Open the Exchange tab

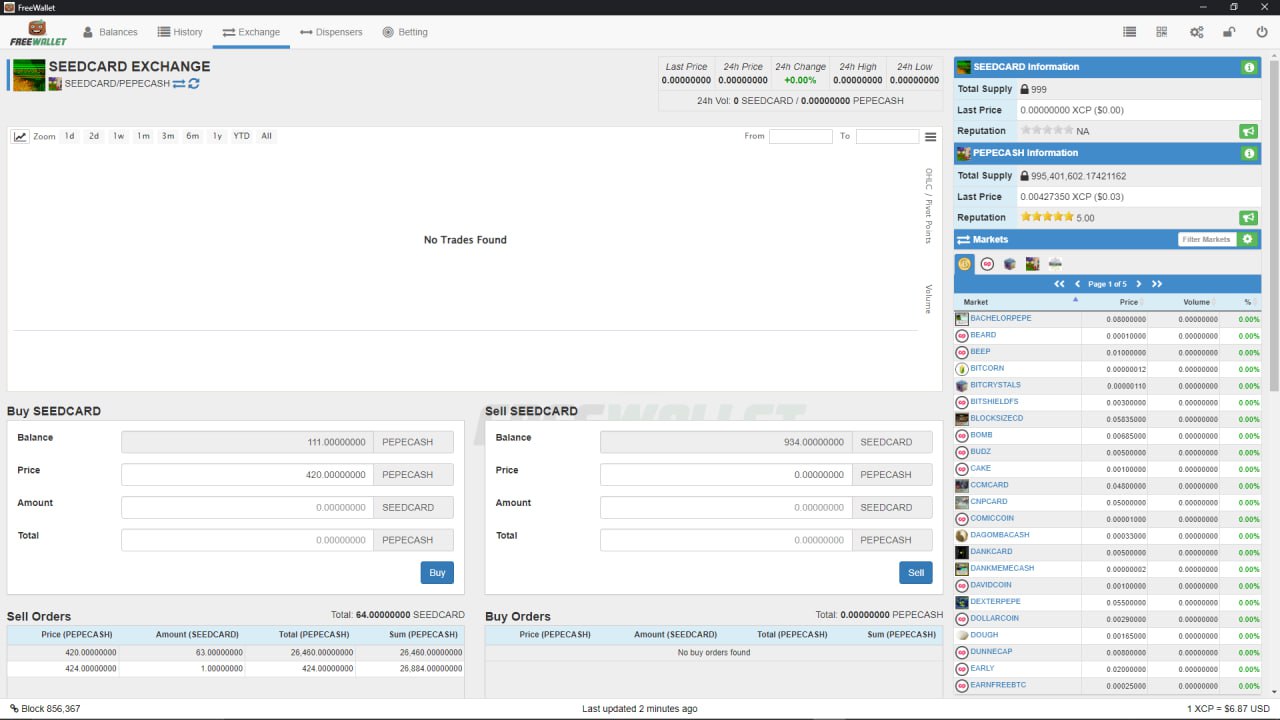[251, 32]
